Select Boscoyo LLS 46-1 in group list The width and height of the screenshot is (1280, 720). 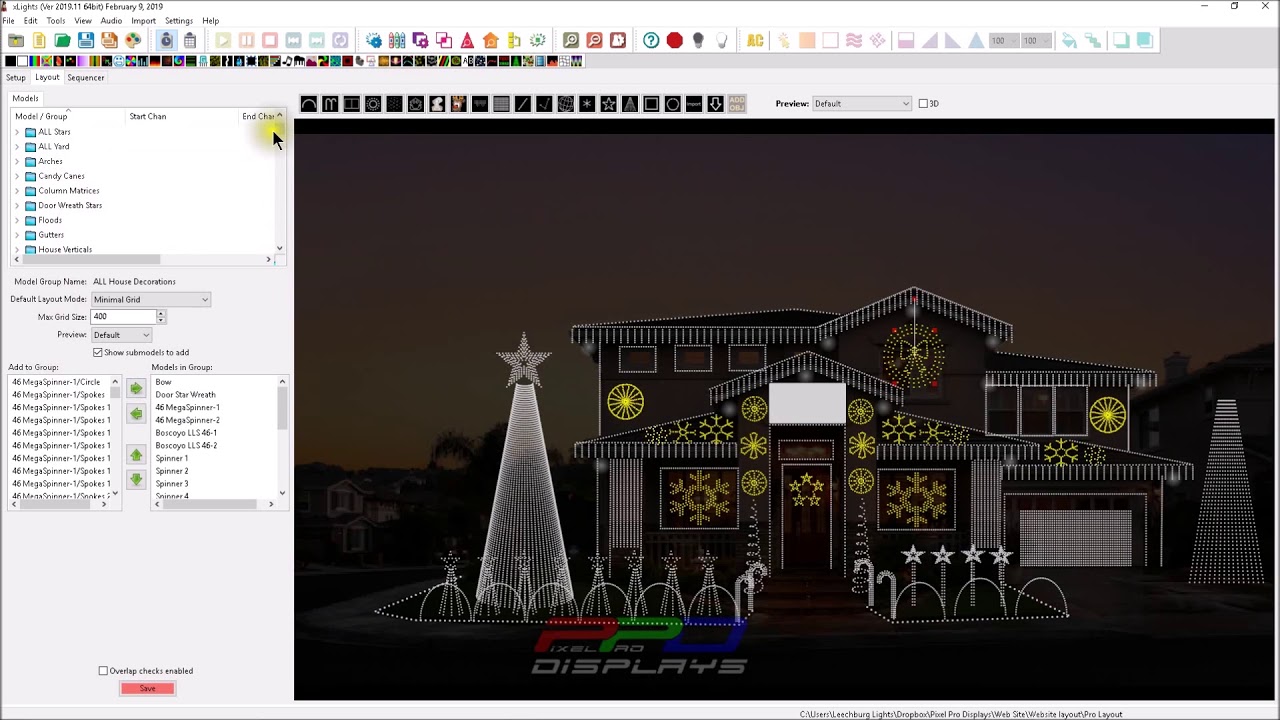pos(186,433)
